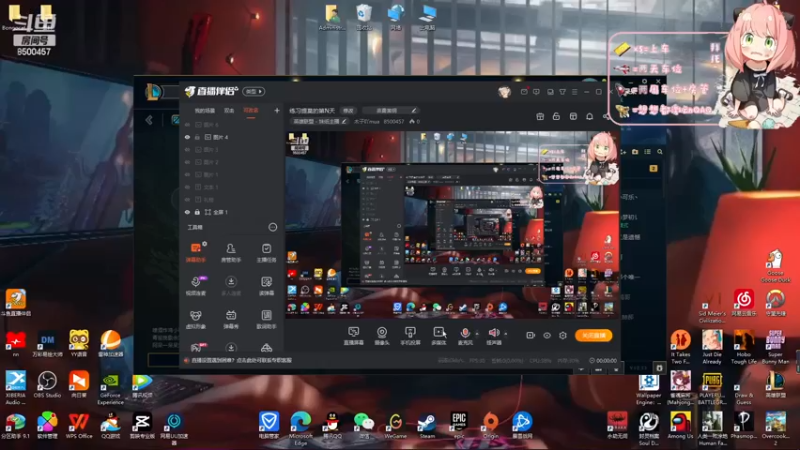The image size is (800, 450).
Task: Open the help link in the status bar
Action: click(x=241, y=360)
